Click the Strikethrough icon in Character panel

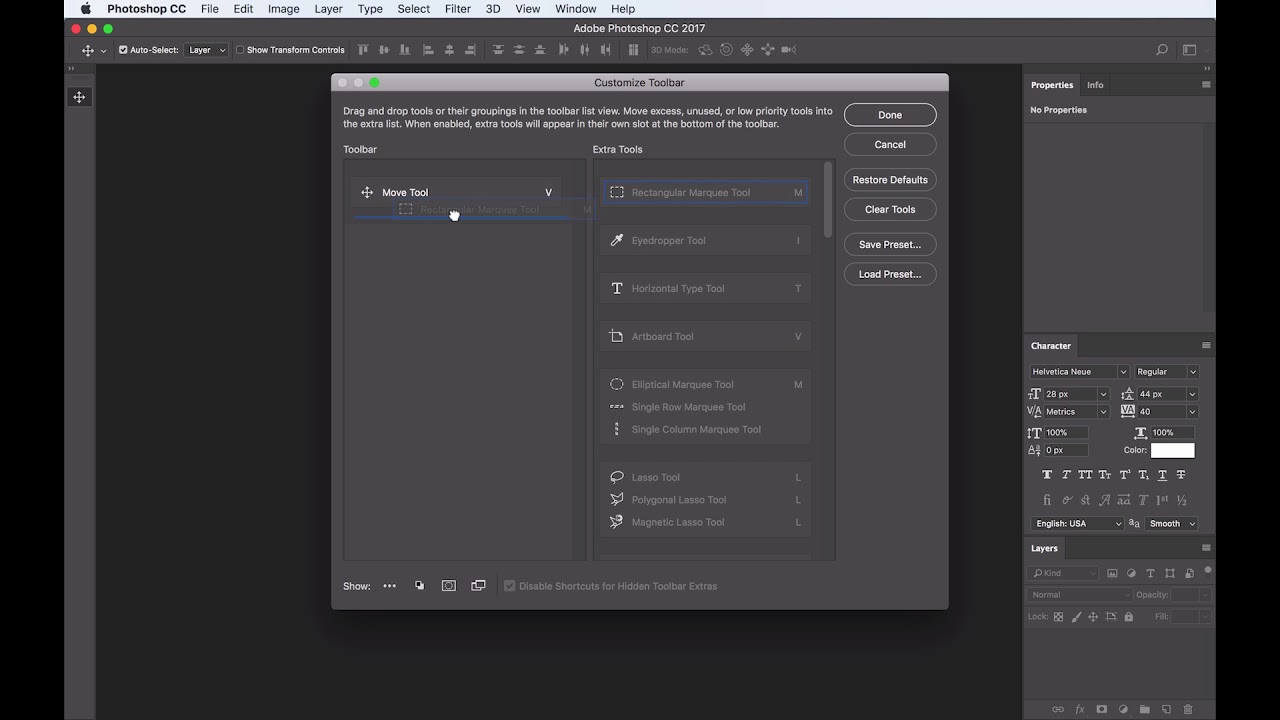point(1181,475)
